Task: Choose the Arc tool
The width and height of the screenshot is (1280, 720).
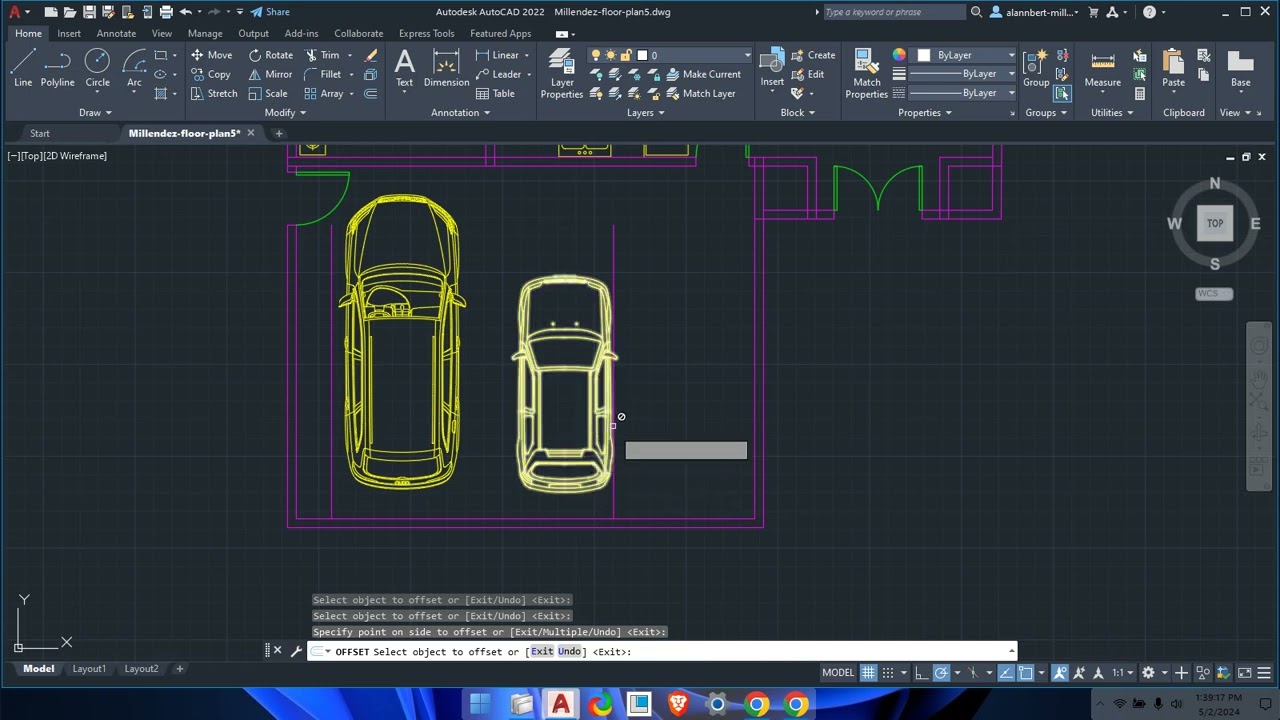Action: (x=134, y=70)
